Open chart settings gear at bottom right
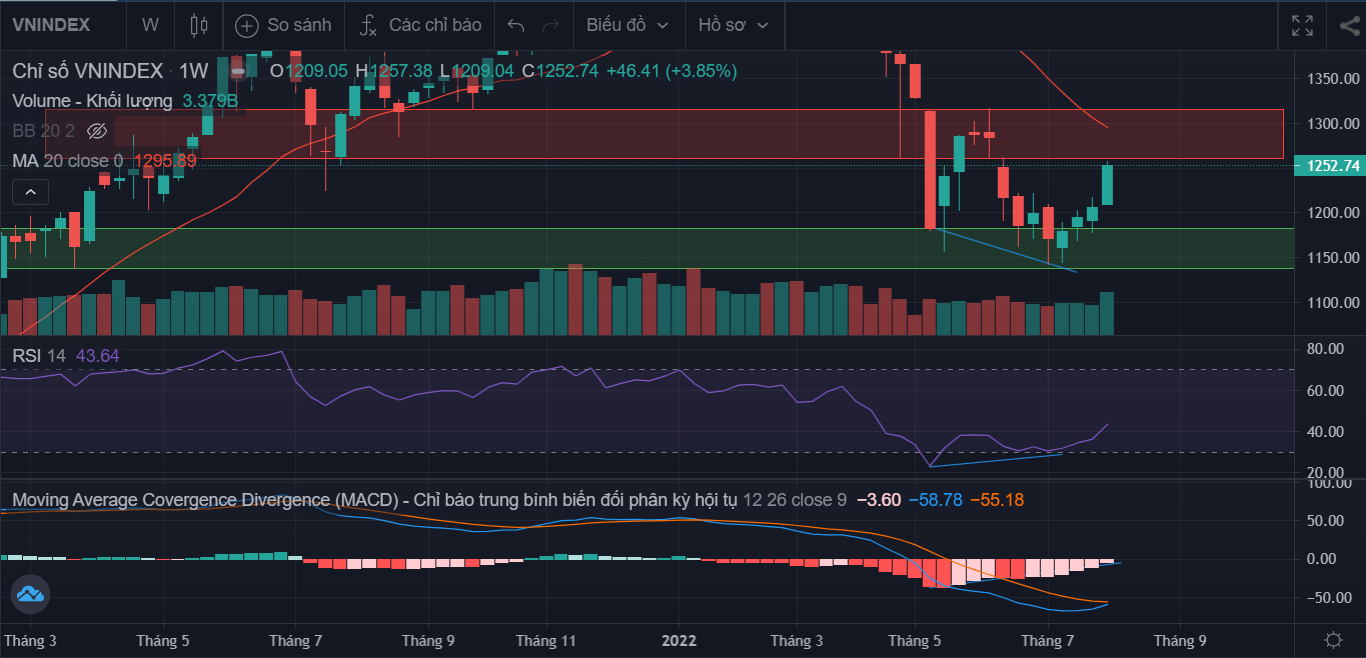 [x=1332, y=639]
